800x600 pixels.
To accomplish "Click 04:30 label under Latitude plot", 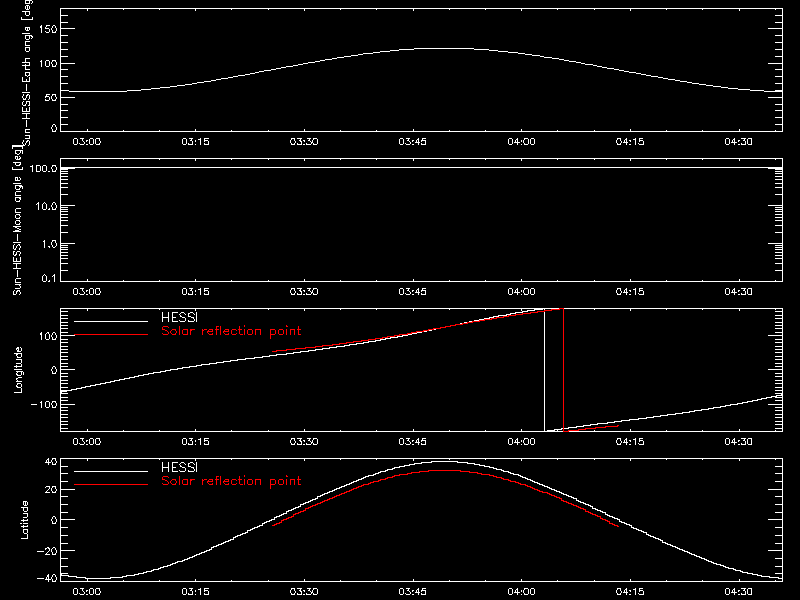I will coord(738,592).
